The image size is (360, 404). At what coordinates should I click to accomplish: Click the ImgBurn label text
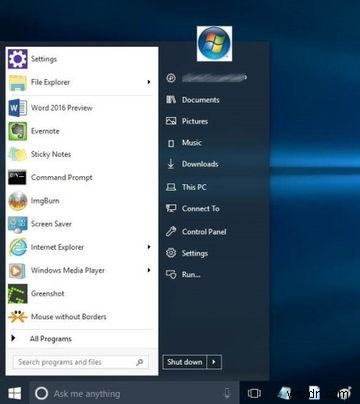point(45,201)
